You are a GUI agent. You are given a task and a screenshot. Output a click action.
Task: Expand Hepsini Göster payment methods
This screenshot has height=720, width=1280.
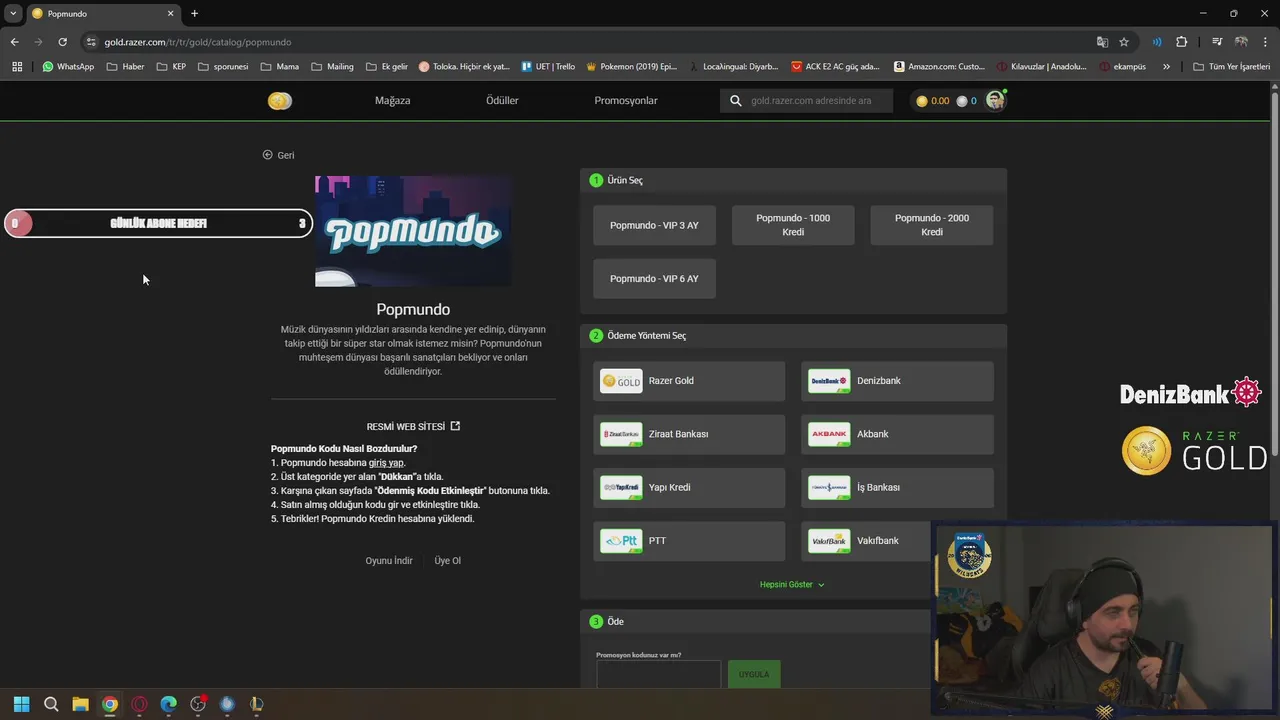pos(792,584)
